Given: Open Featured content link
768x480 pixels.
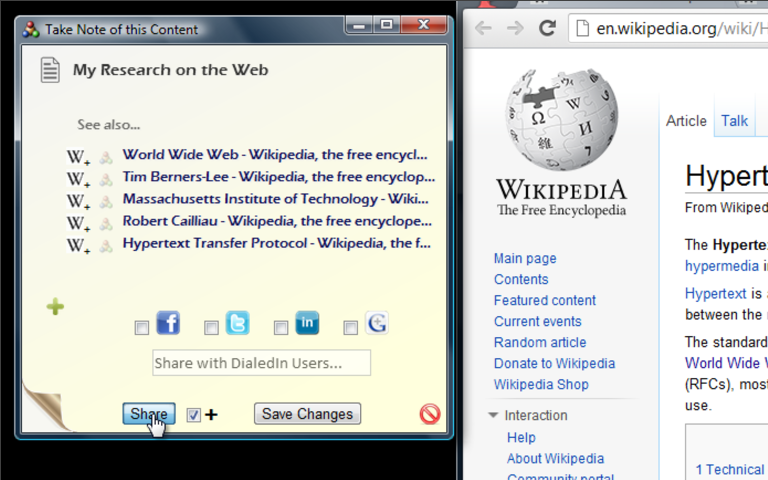Looking at the screenshot, I should pos(545,300).
